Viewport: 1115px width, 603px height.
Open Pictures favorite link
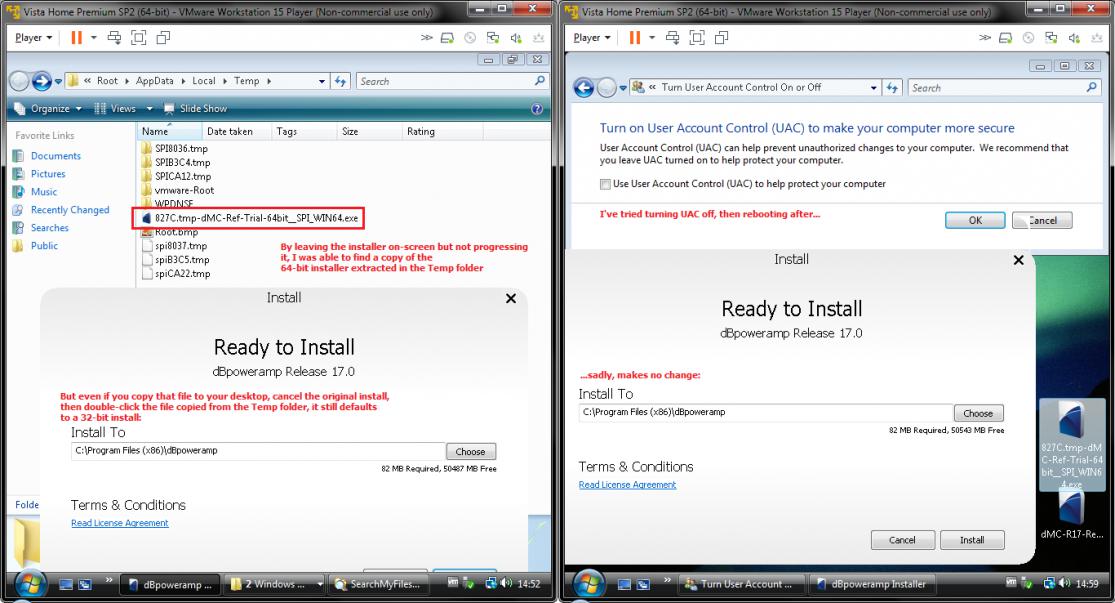click(x=48, y=174)
